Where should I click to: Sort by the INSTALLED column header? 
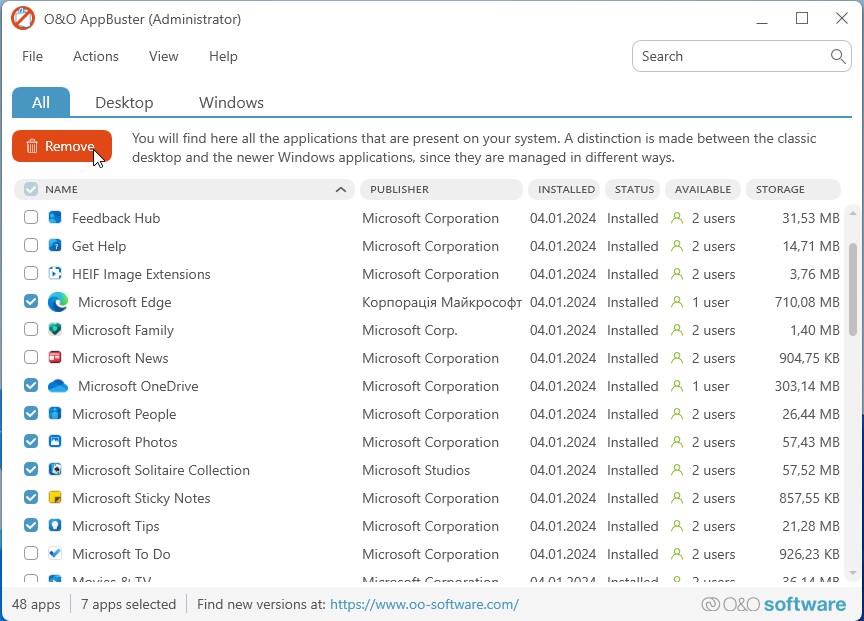[564, 190]
